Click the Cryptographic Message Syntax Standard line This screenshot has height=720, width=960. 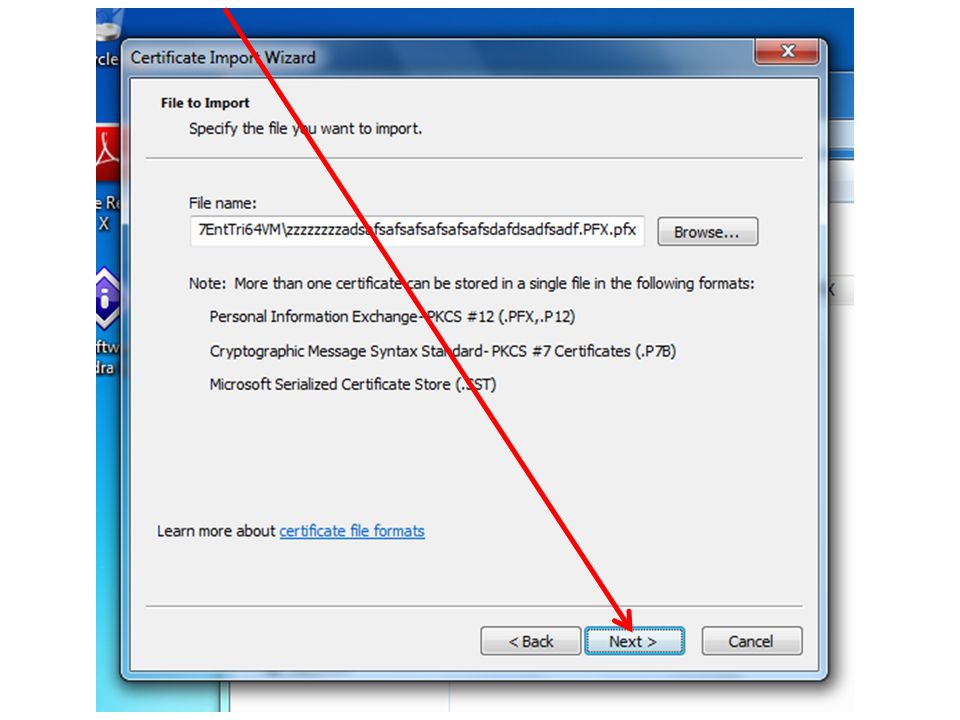(x=443, y=351)
